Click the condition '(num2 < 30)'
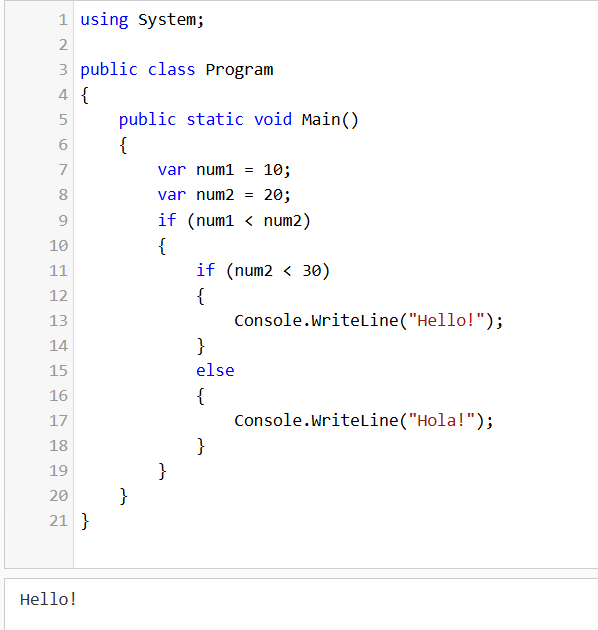This screenshot has width=598, height=630. tap(278, 271)
